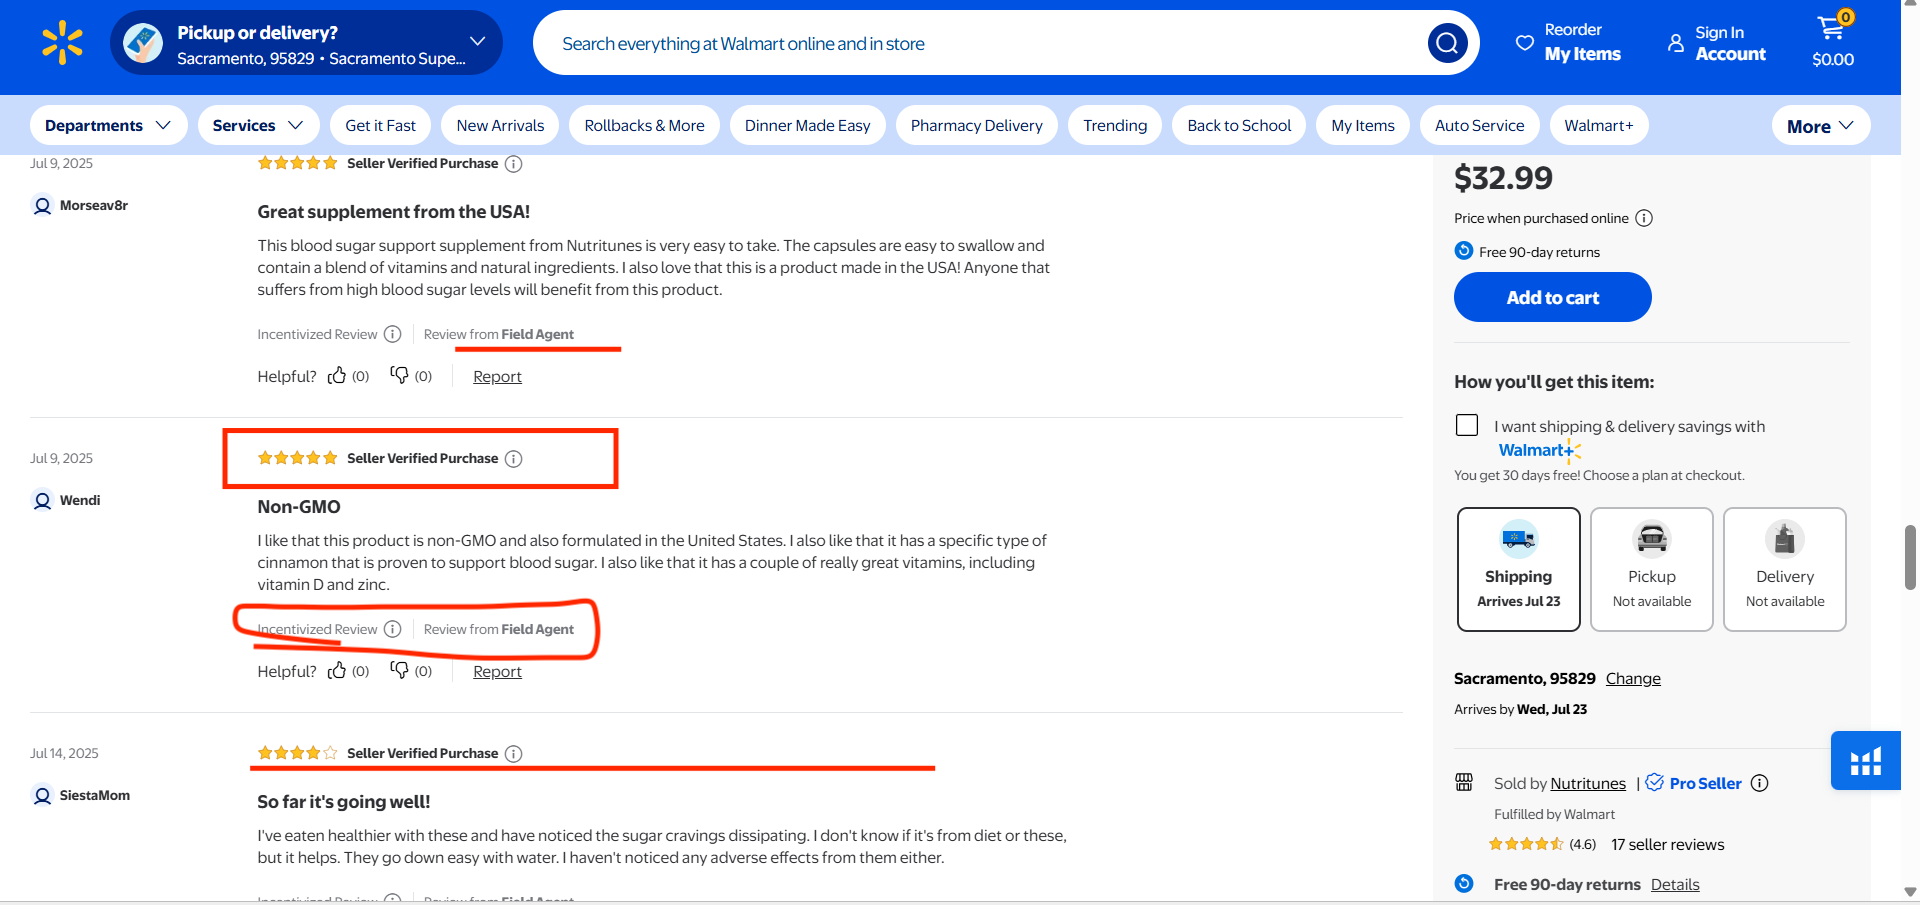Open the shopping cart icon
This screenshot has height=905, width=1920.
click(x=1832, y=27)
